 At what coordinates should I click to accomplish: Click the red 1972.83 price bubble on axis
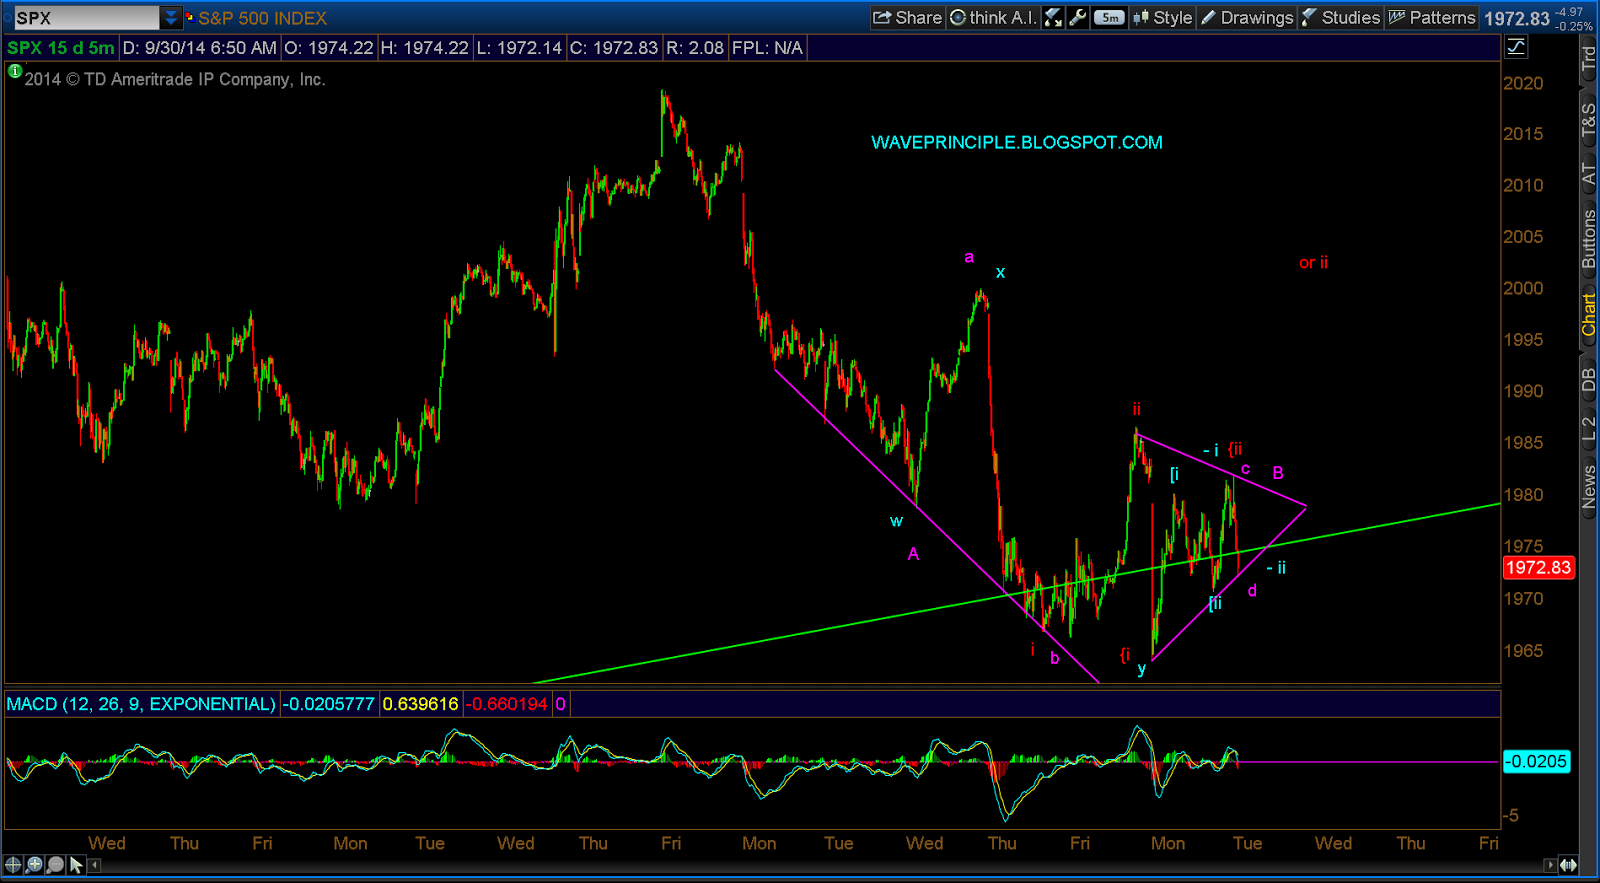(1539, 567)
